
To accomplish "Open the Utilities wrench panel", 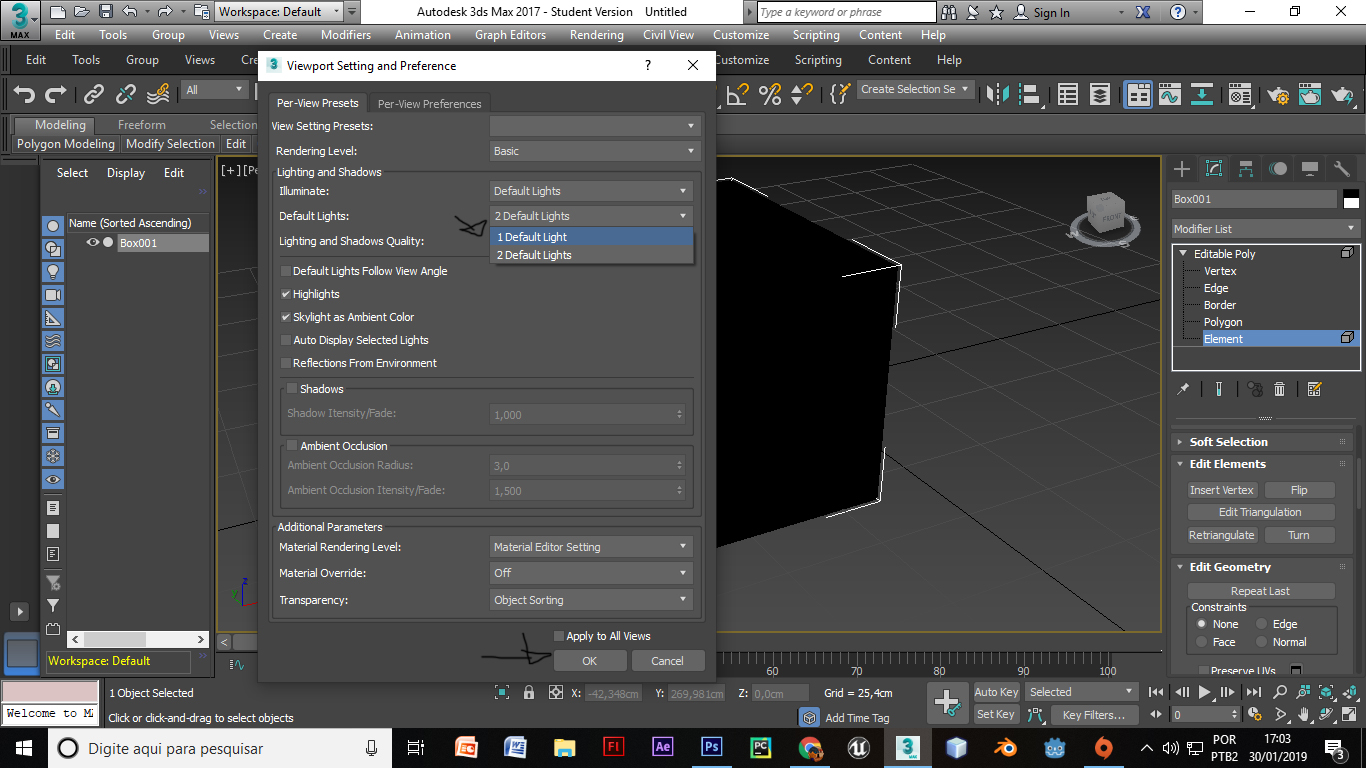I will pyautogui.click(x=1341, y=168).
